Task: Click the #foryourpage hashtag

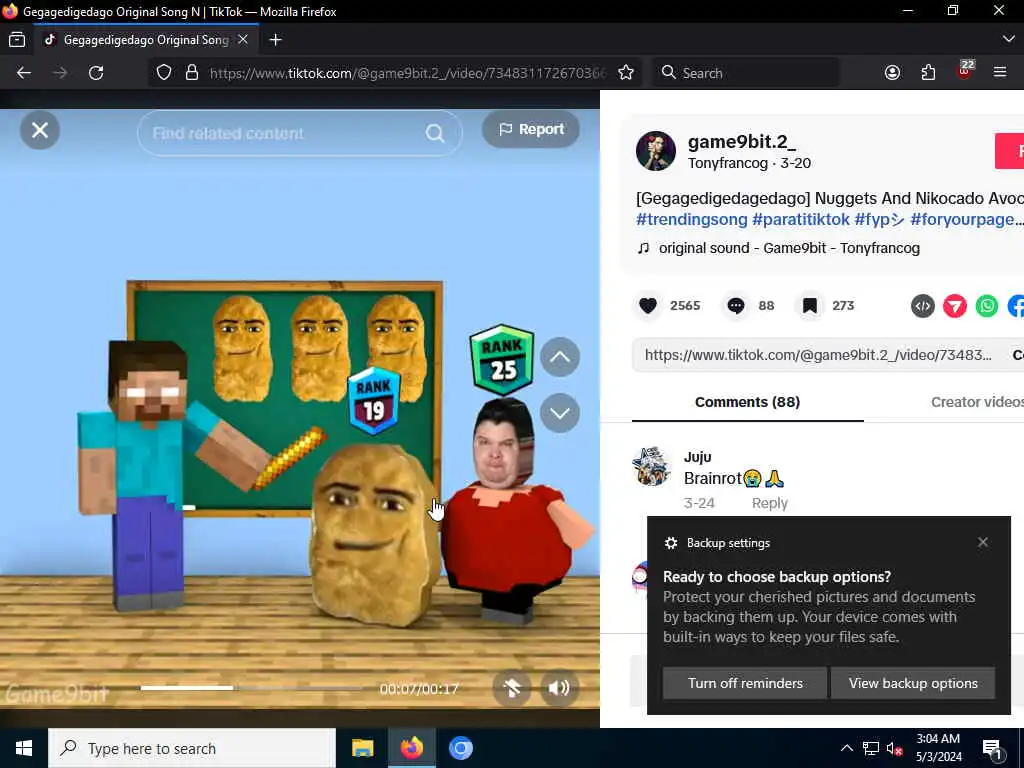Action: 962,219
